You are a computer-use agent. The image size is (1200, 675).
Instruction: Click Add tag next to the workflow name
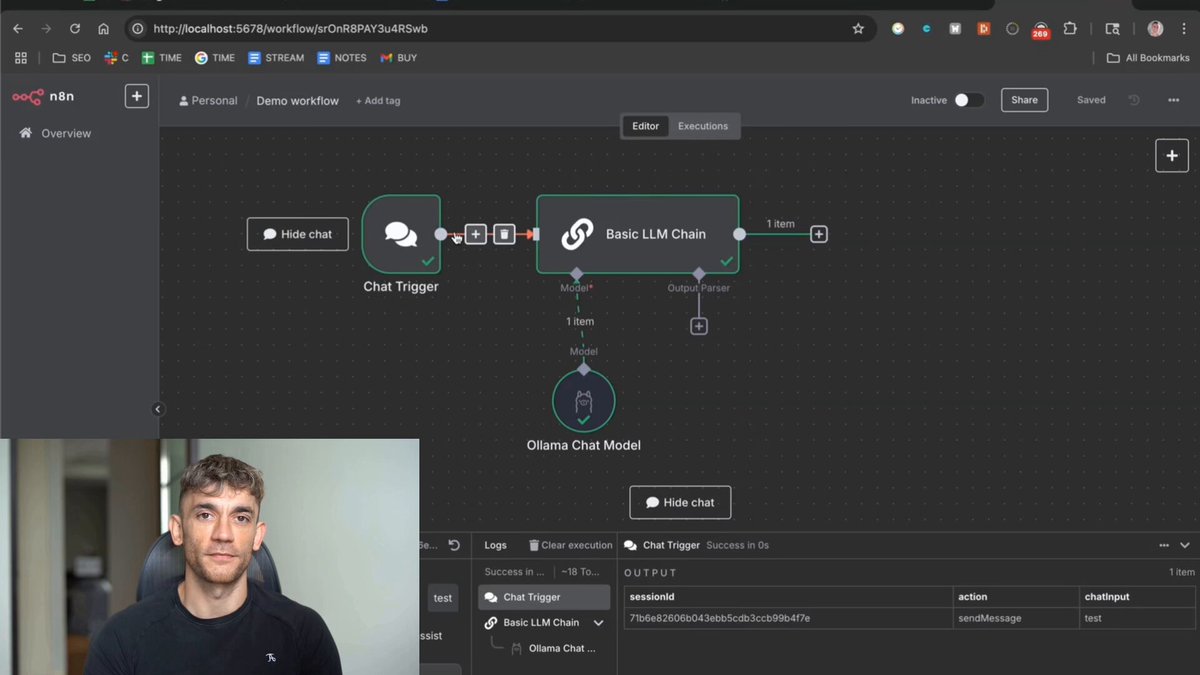tap(378, 101)
